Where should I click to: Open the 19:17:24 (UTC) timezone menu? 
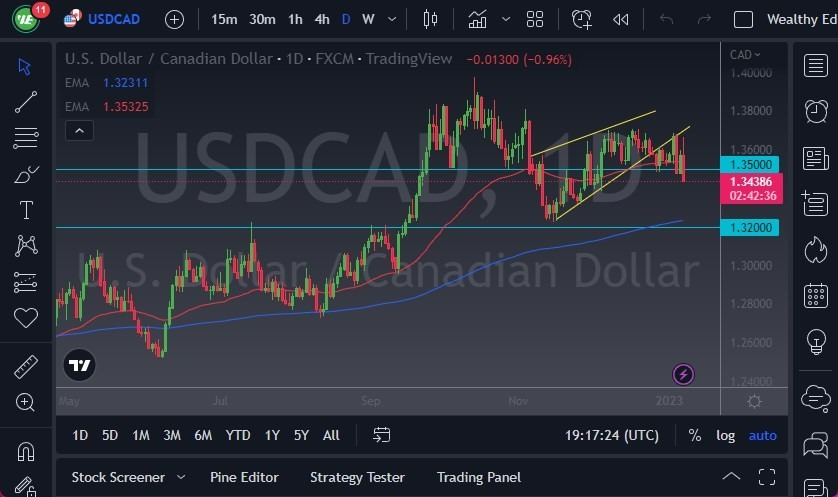[x=611, y=436]
